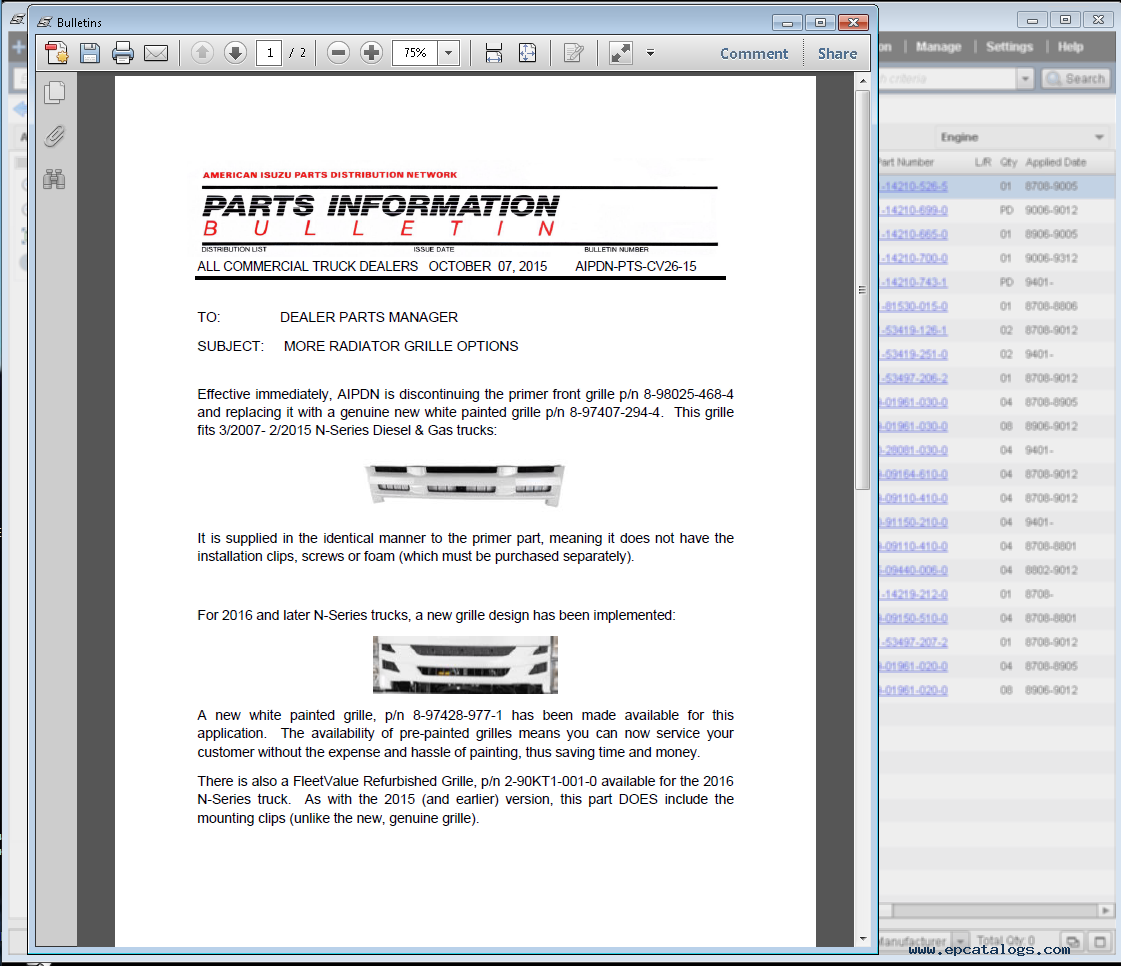Go to the next page arrow
Viewport: 1121px width, 966px height.
click(x=235, y=52)
